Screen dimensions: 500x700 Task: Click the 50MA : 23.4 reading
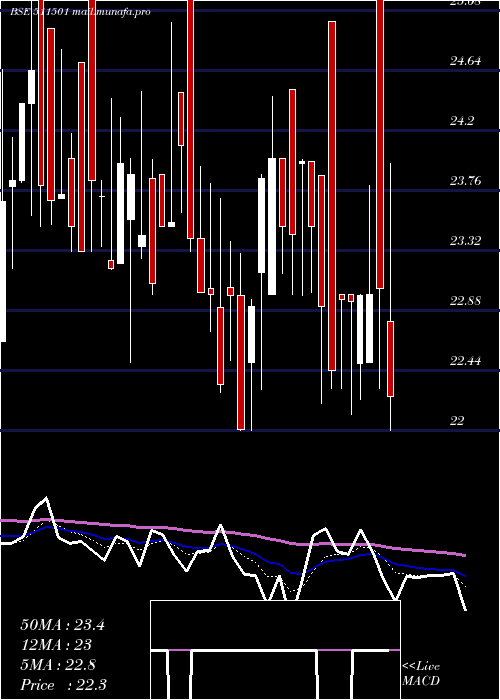62,625
